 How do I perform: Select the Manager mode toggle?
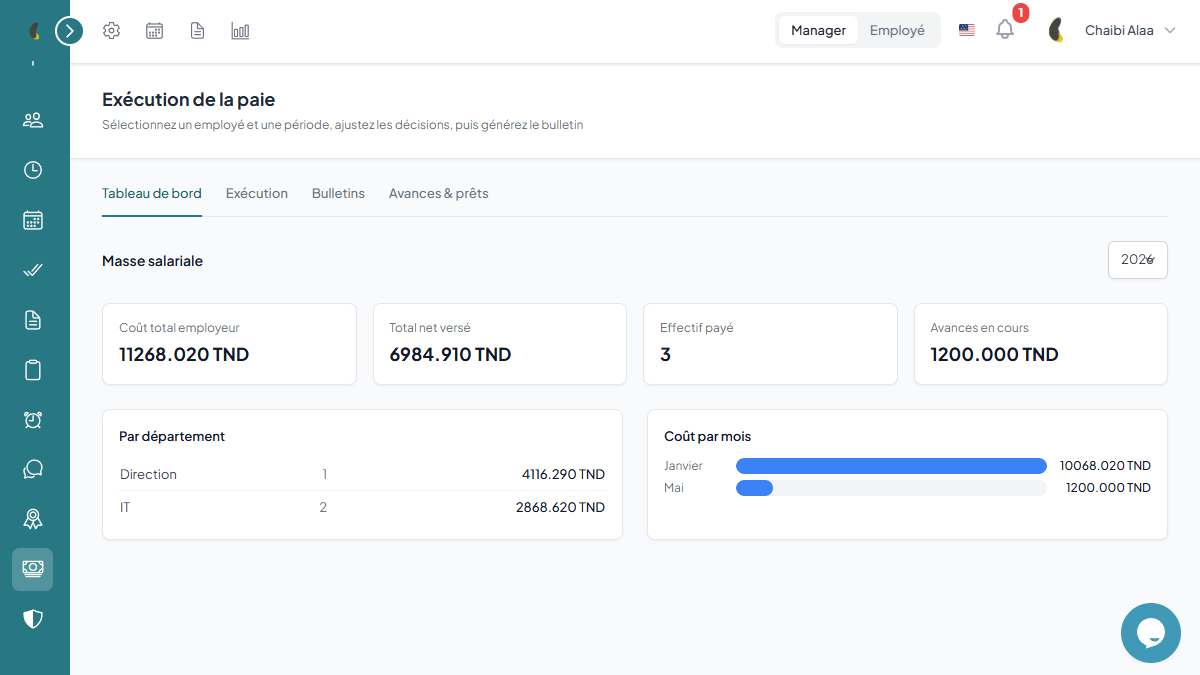818,30
